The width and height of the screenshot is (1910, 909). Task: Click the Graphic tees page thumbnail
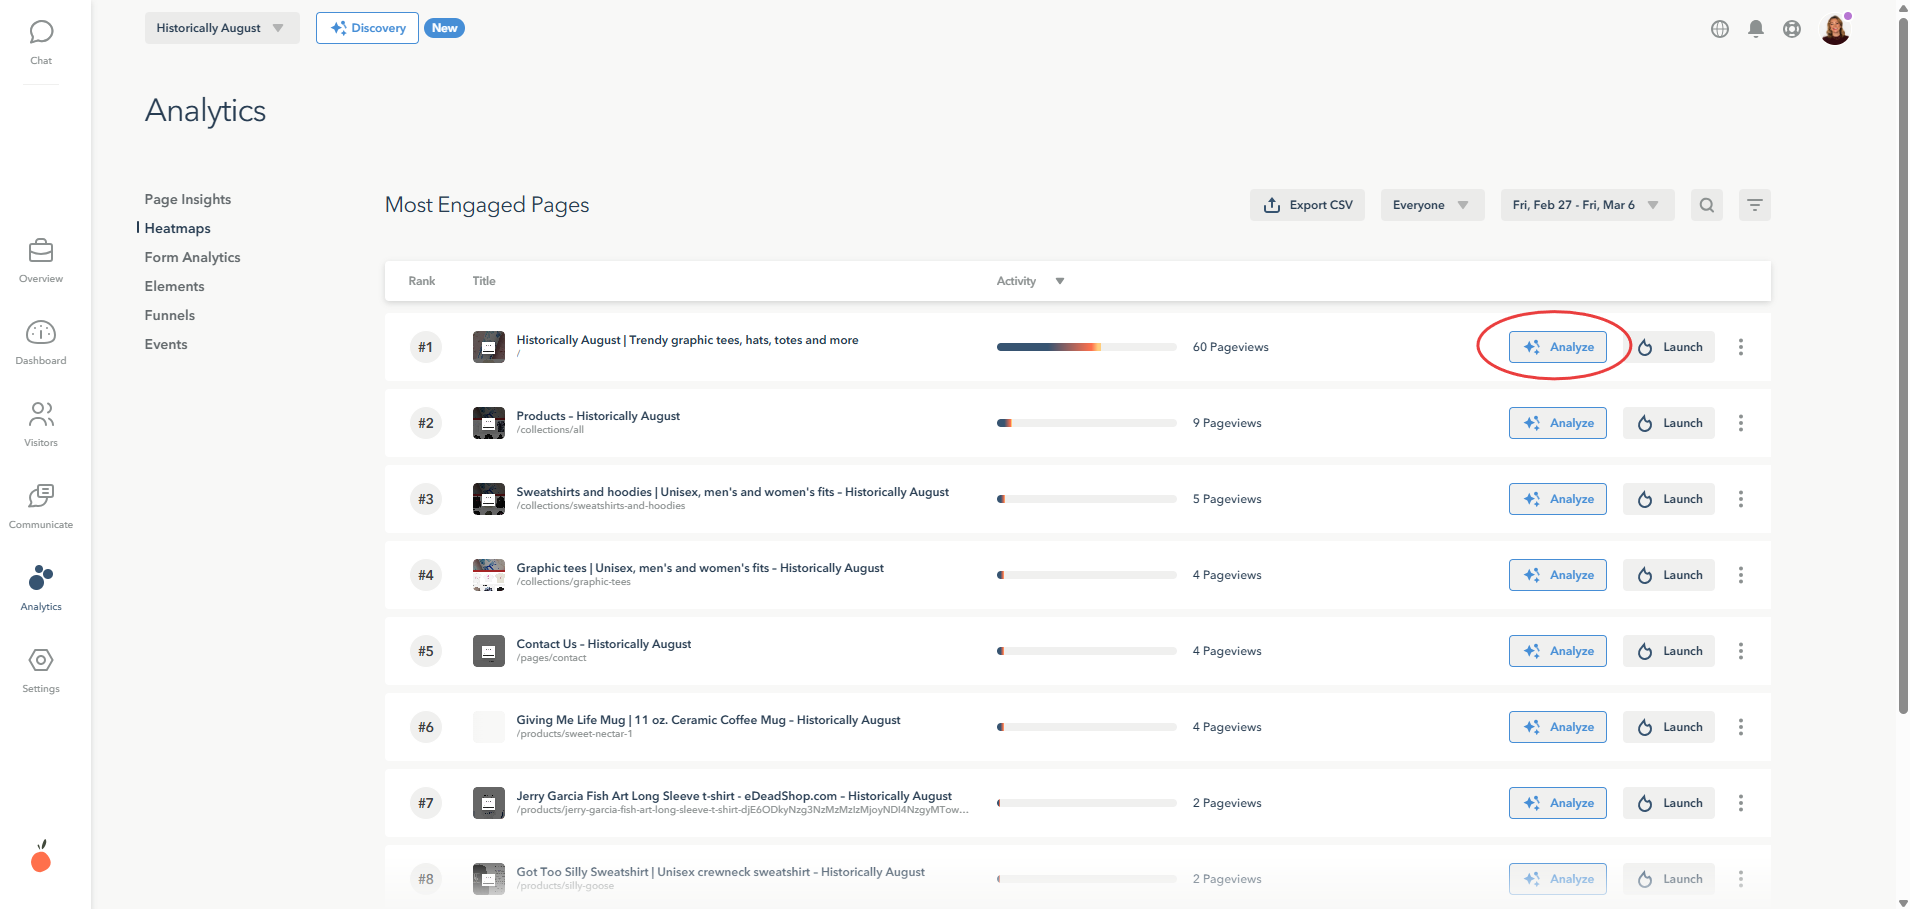[x=488, y=575]
